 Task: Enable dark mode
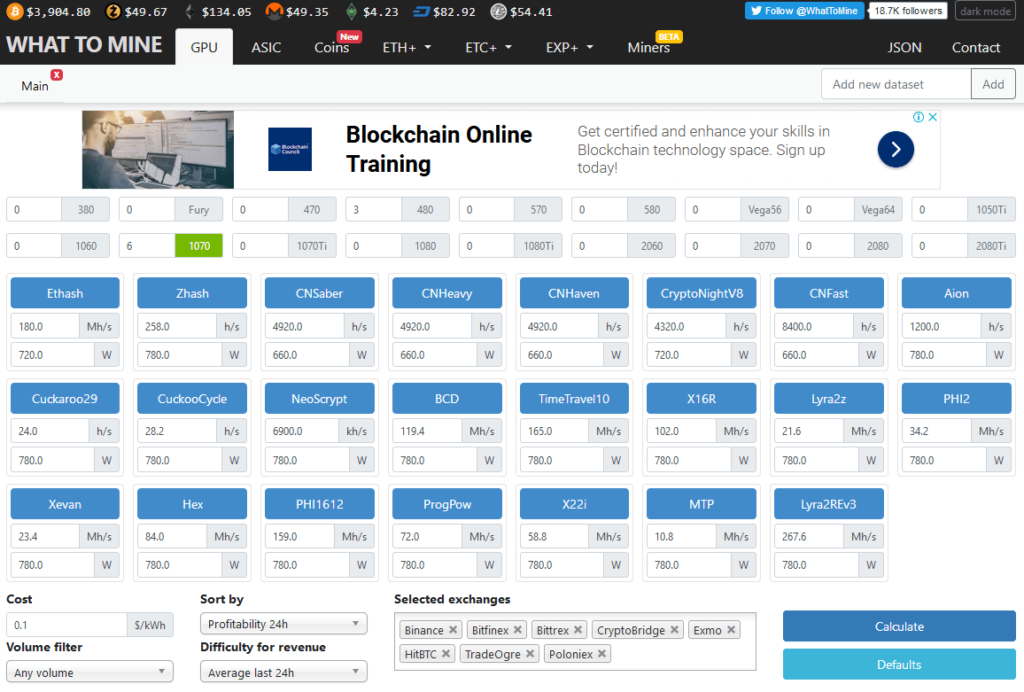tap(982, 11)
